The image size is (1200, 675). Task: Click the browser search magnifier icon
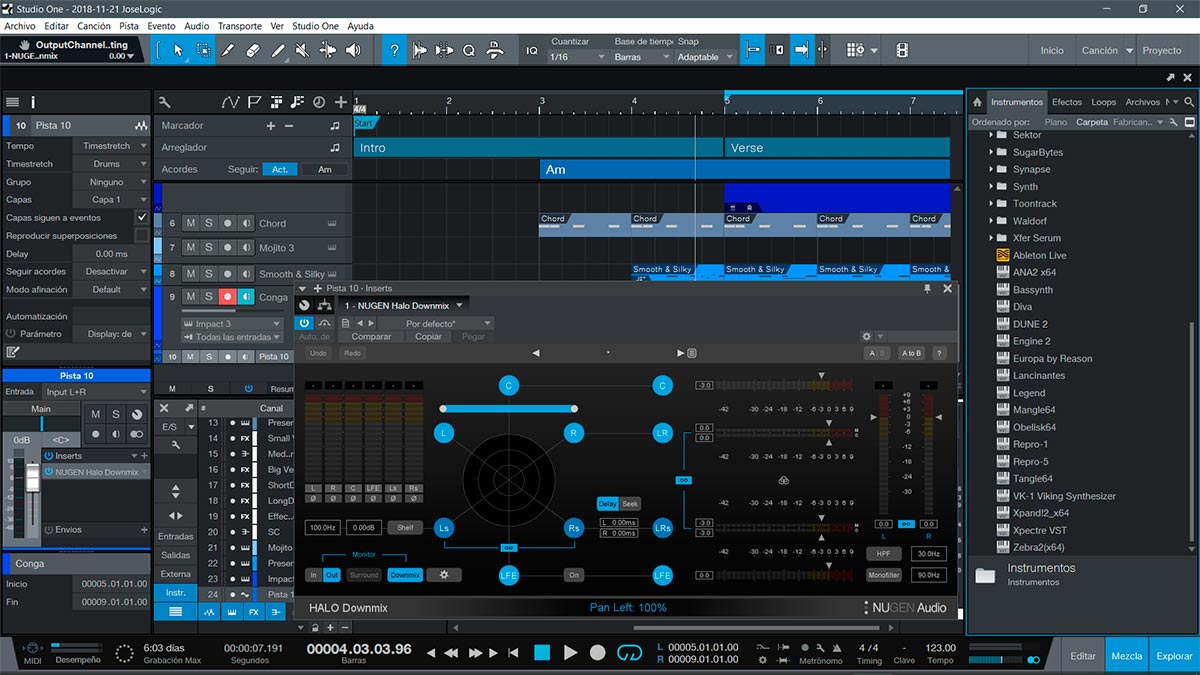[x=1189, y=102]
